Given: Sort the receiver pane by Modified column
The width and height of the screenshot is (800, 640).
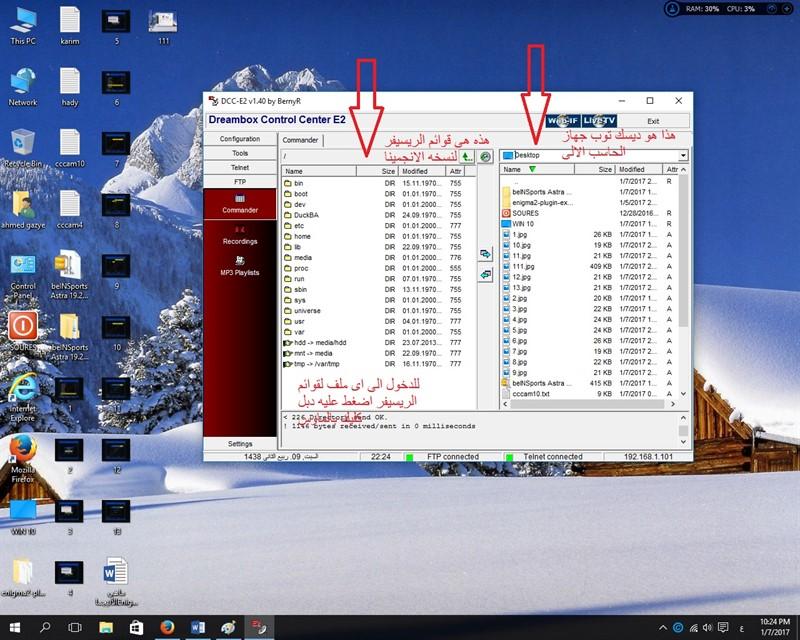Looking at the screenshot, I should [421, 171].
